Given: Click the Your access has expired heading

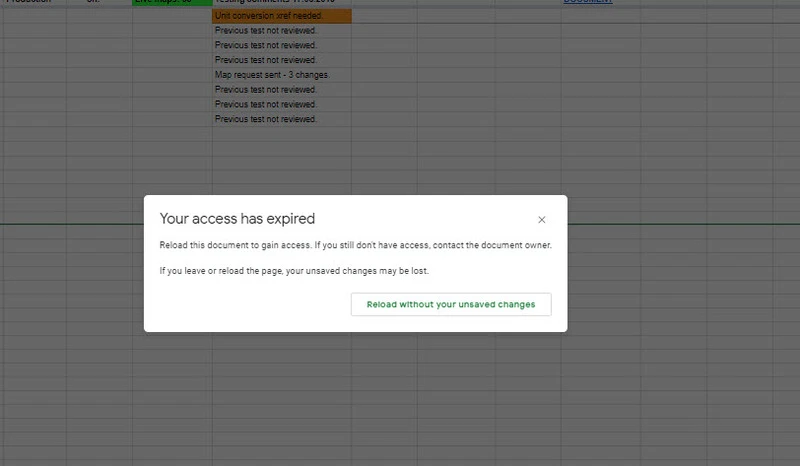Looking at the screenshot, I should pyautogui.click(x=238, y=219).
